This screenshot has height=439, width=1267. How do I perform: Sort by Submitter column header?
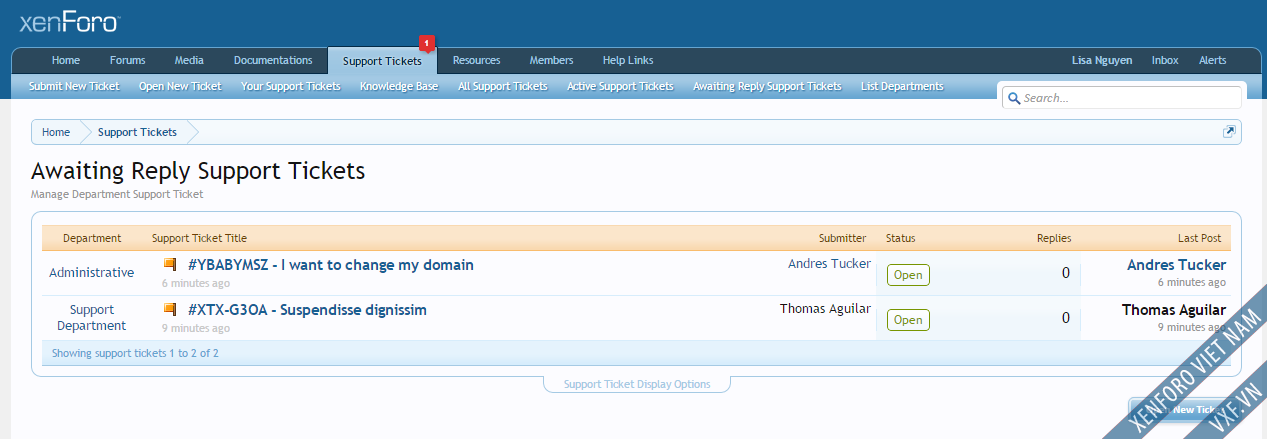tap(842, 238)
